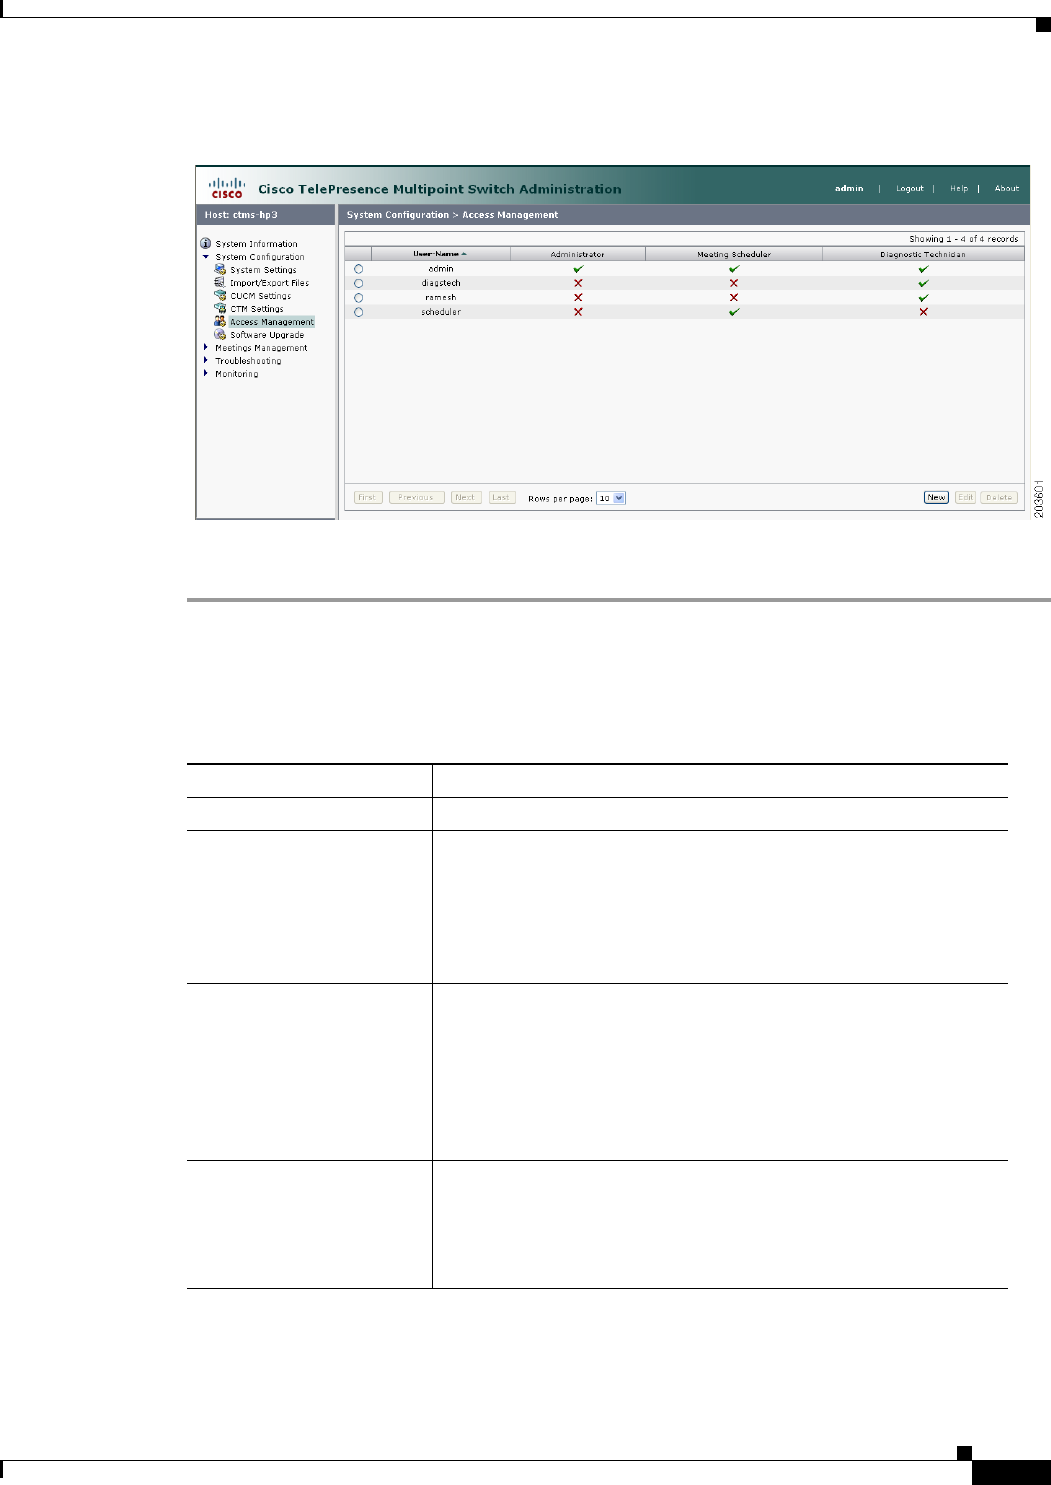Screen dimensions: 1051x1485
Task: Expand the Troubleshooting tree node
Action: 206,361
